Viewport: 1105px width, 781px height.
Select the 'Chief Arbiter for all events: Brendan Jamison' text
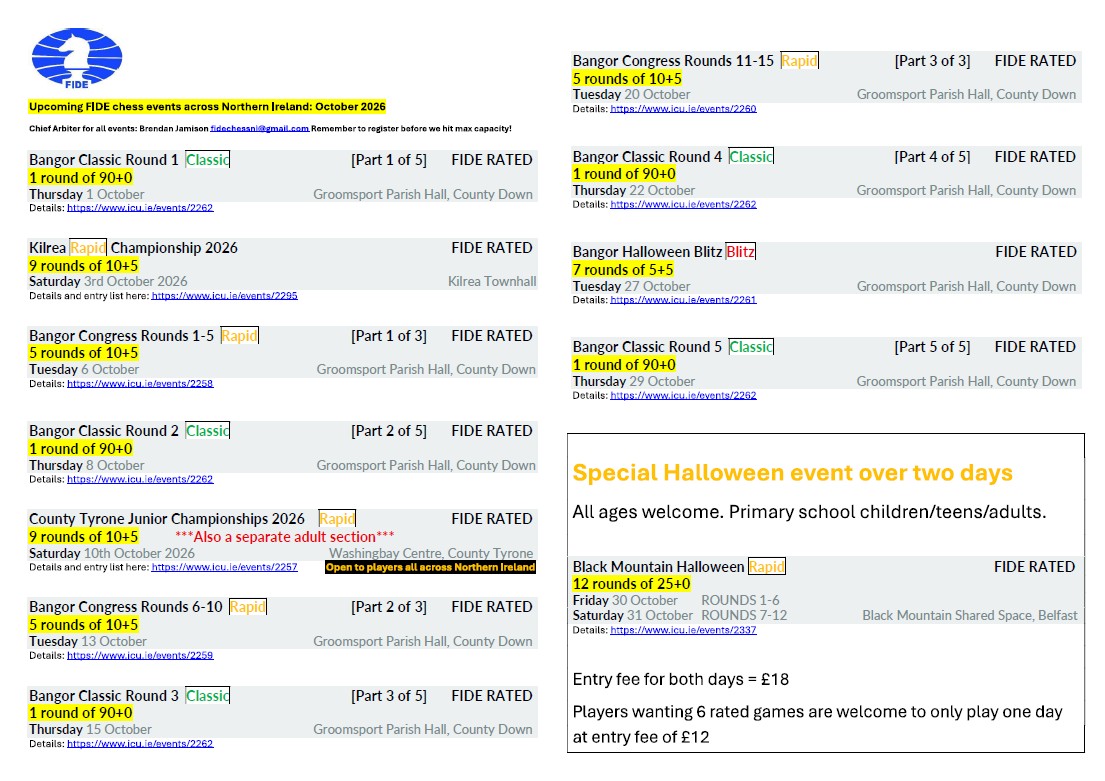pos(118,128)
